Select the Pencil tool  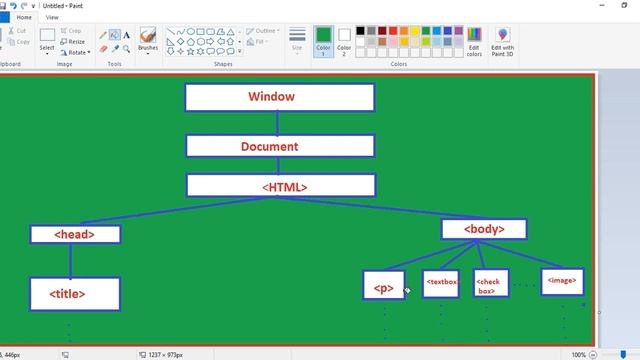tap(103, 36)
